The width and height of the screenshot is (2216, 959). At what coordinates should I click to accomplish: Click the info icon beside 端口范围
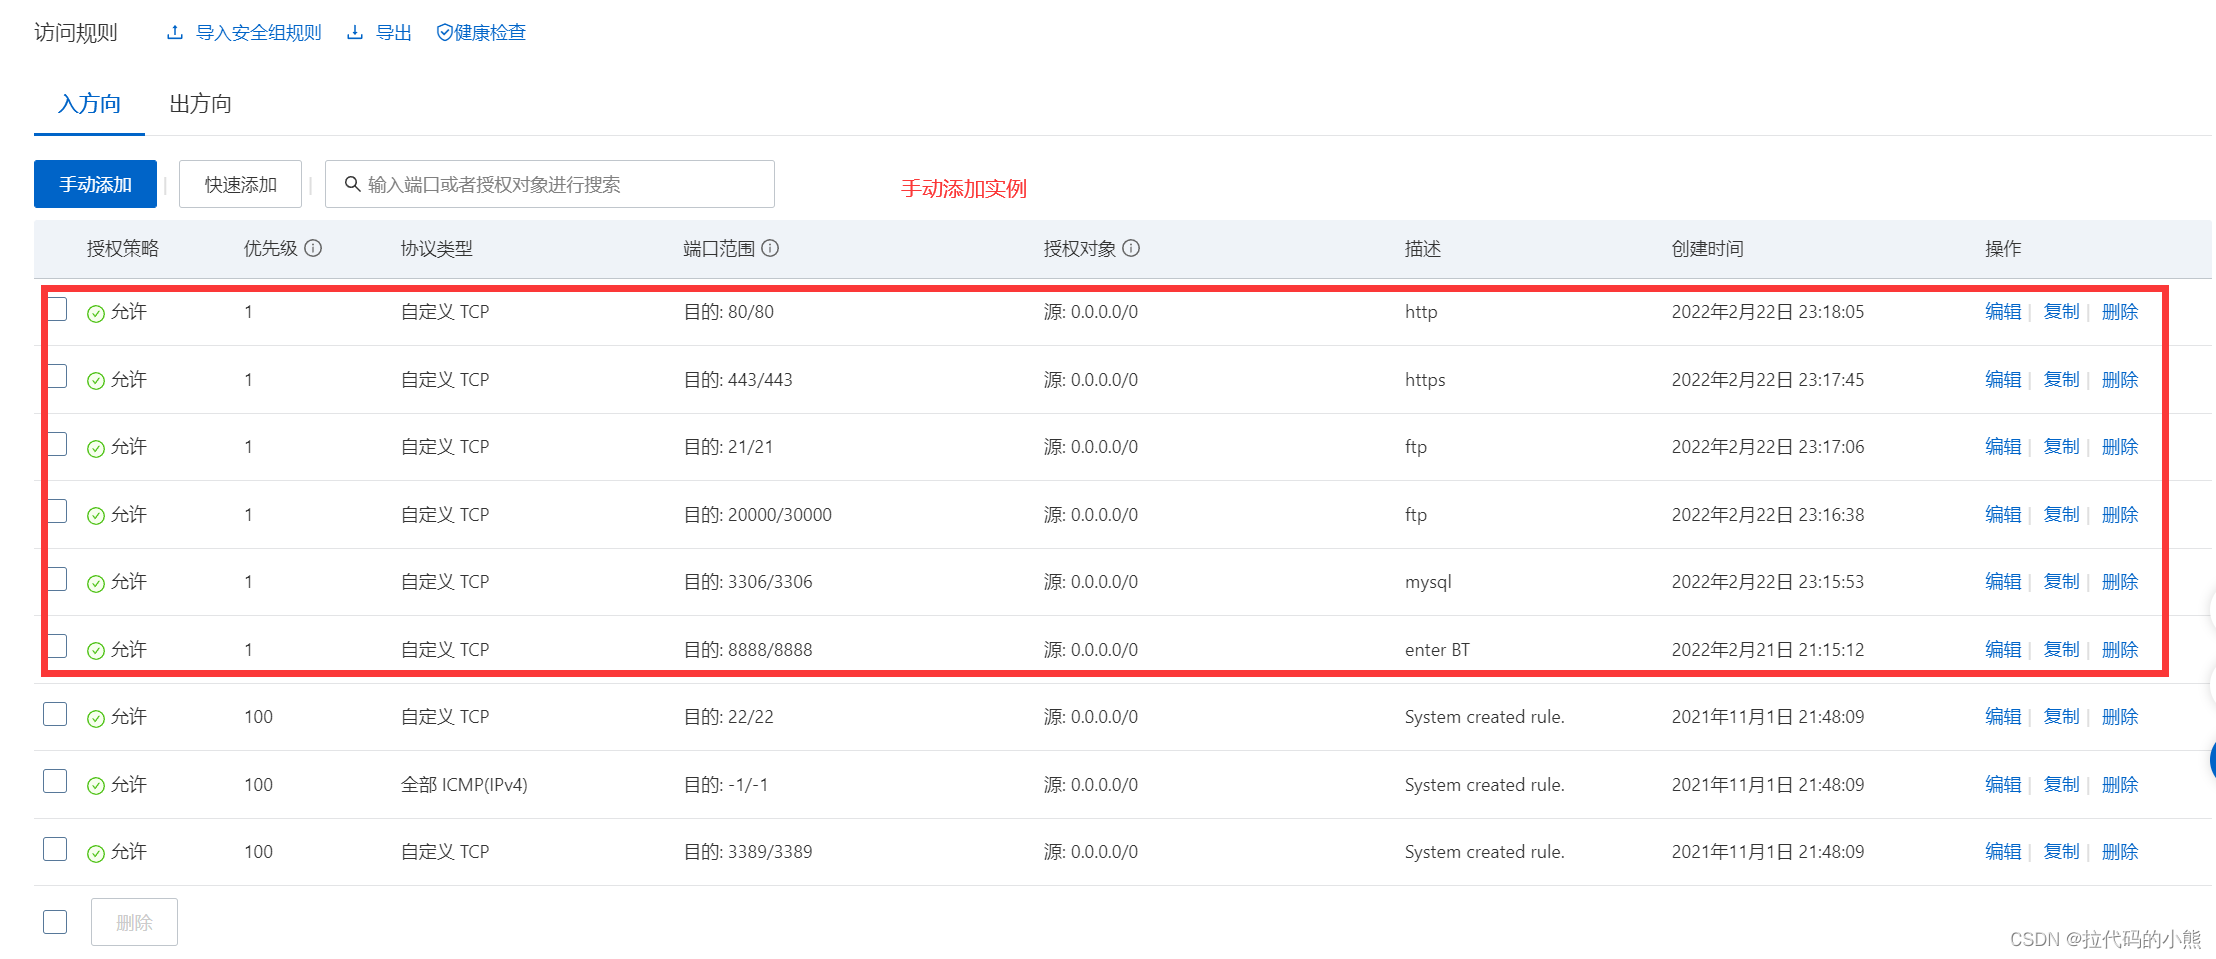coord(770,248)
